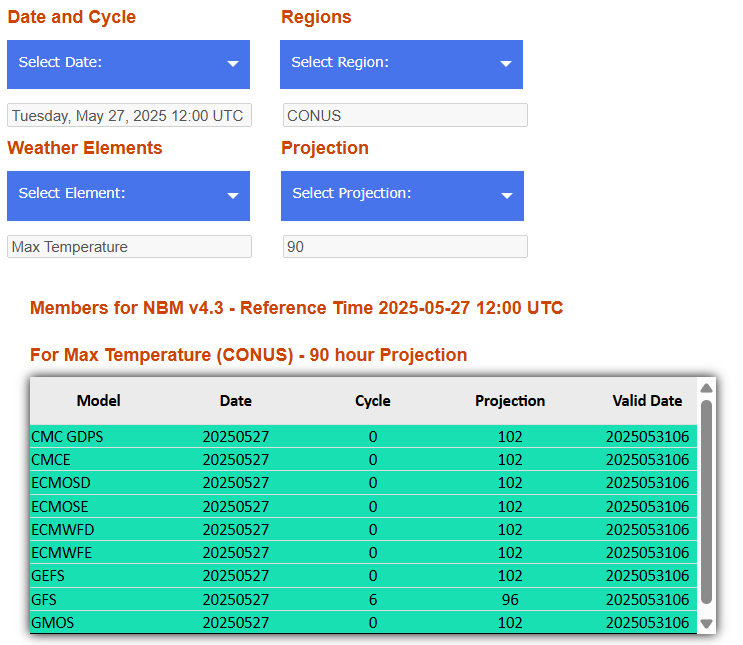This screenshot has width=743, height=645.
Task: Open the Select Date dropdown
Action: tap(128, 64)
